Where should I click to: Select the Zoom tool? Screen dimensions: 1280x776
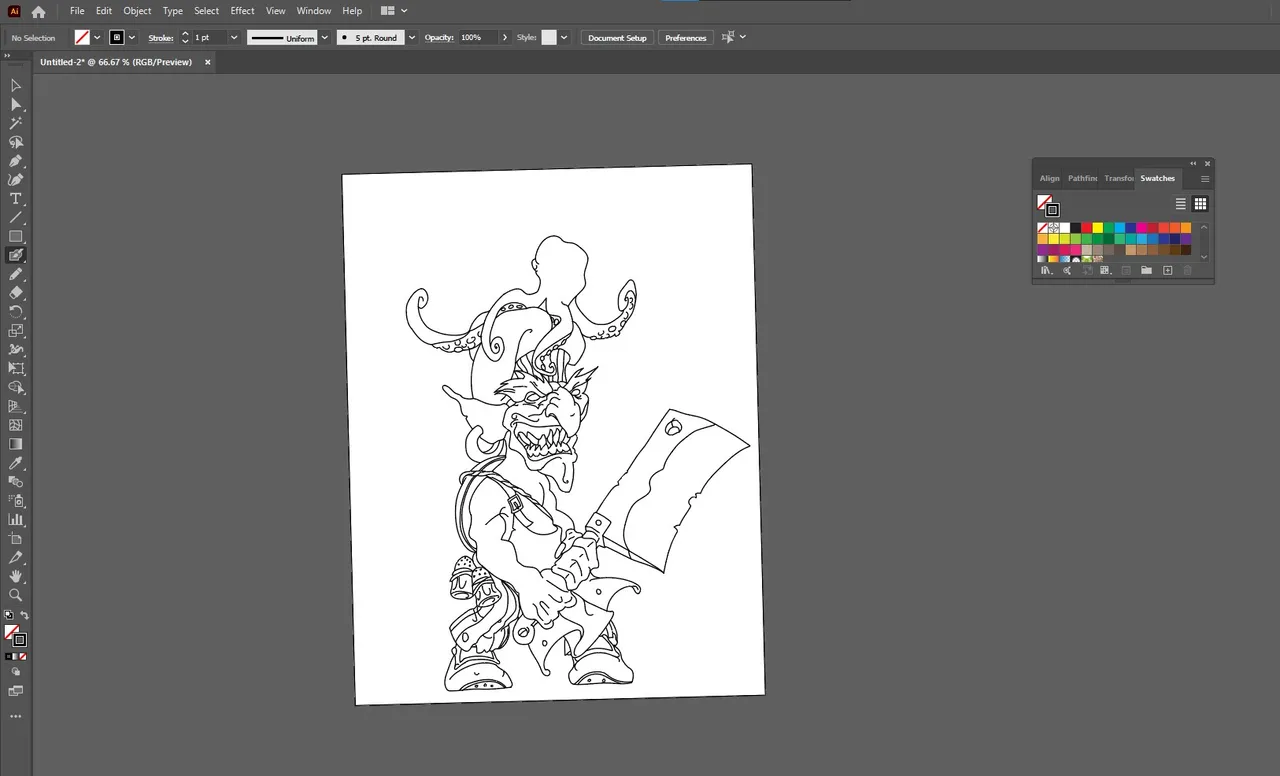click(16, 595)
